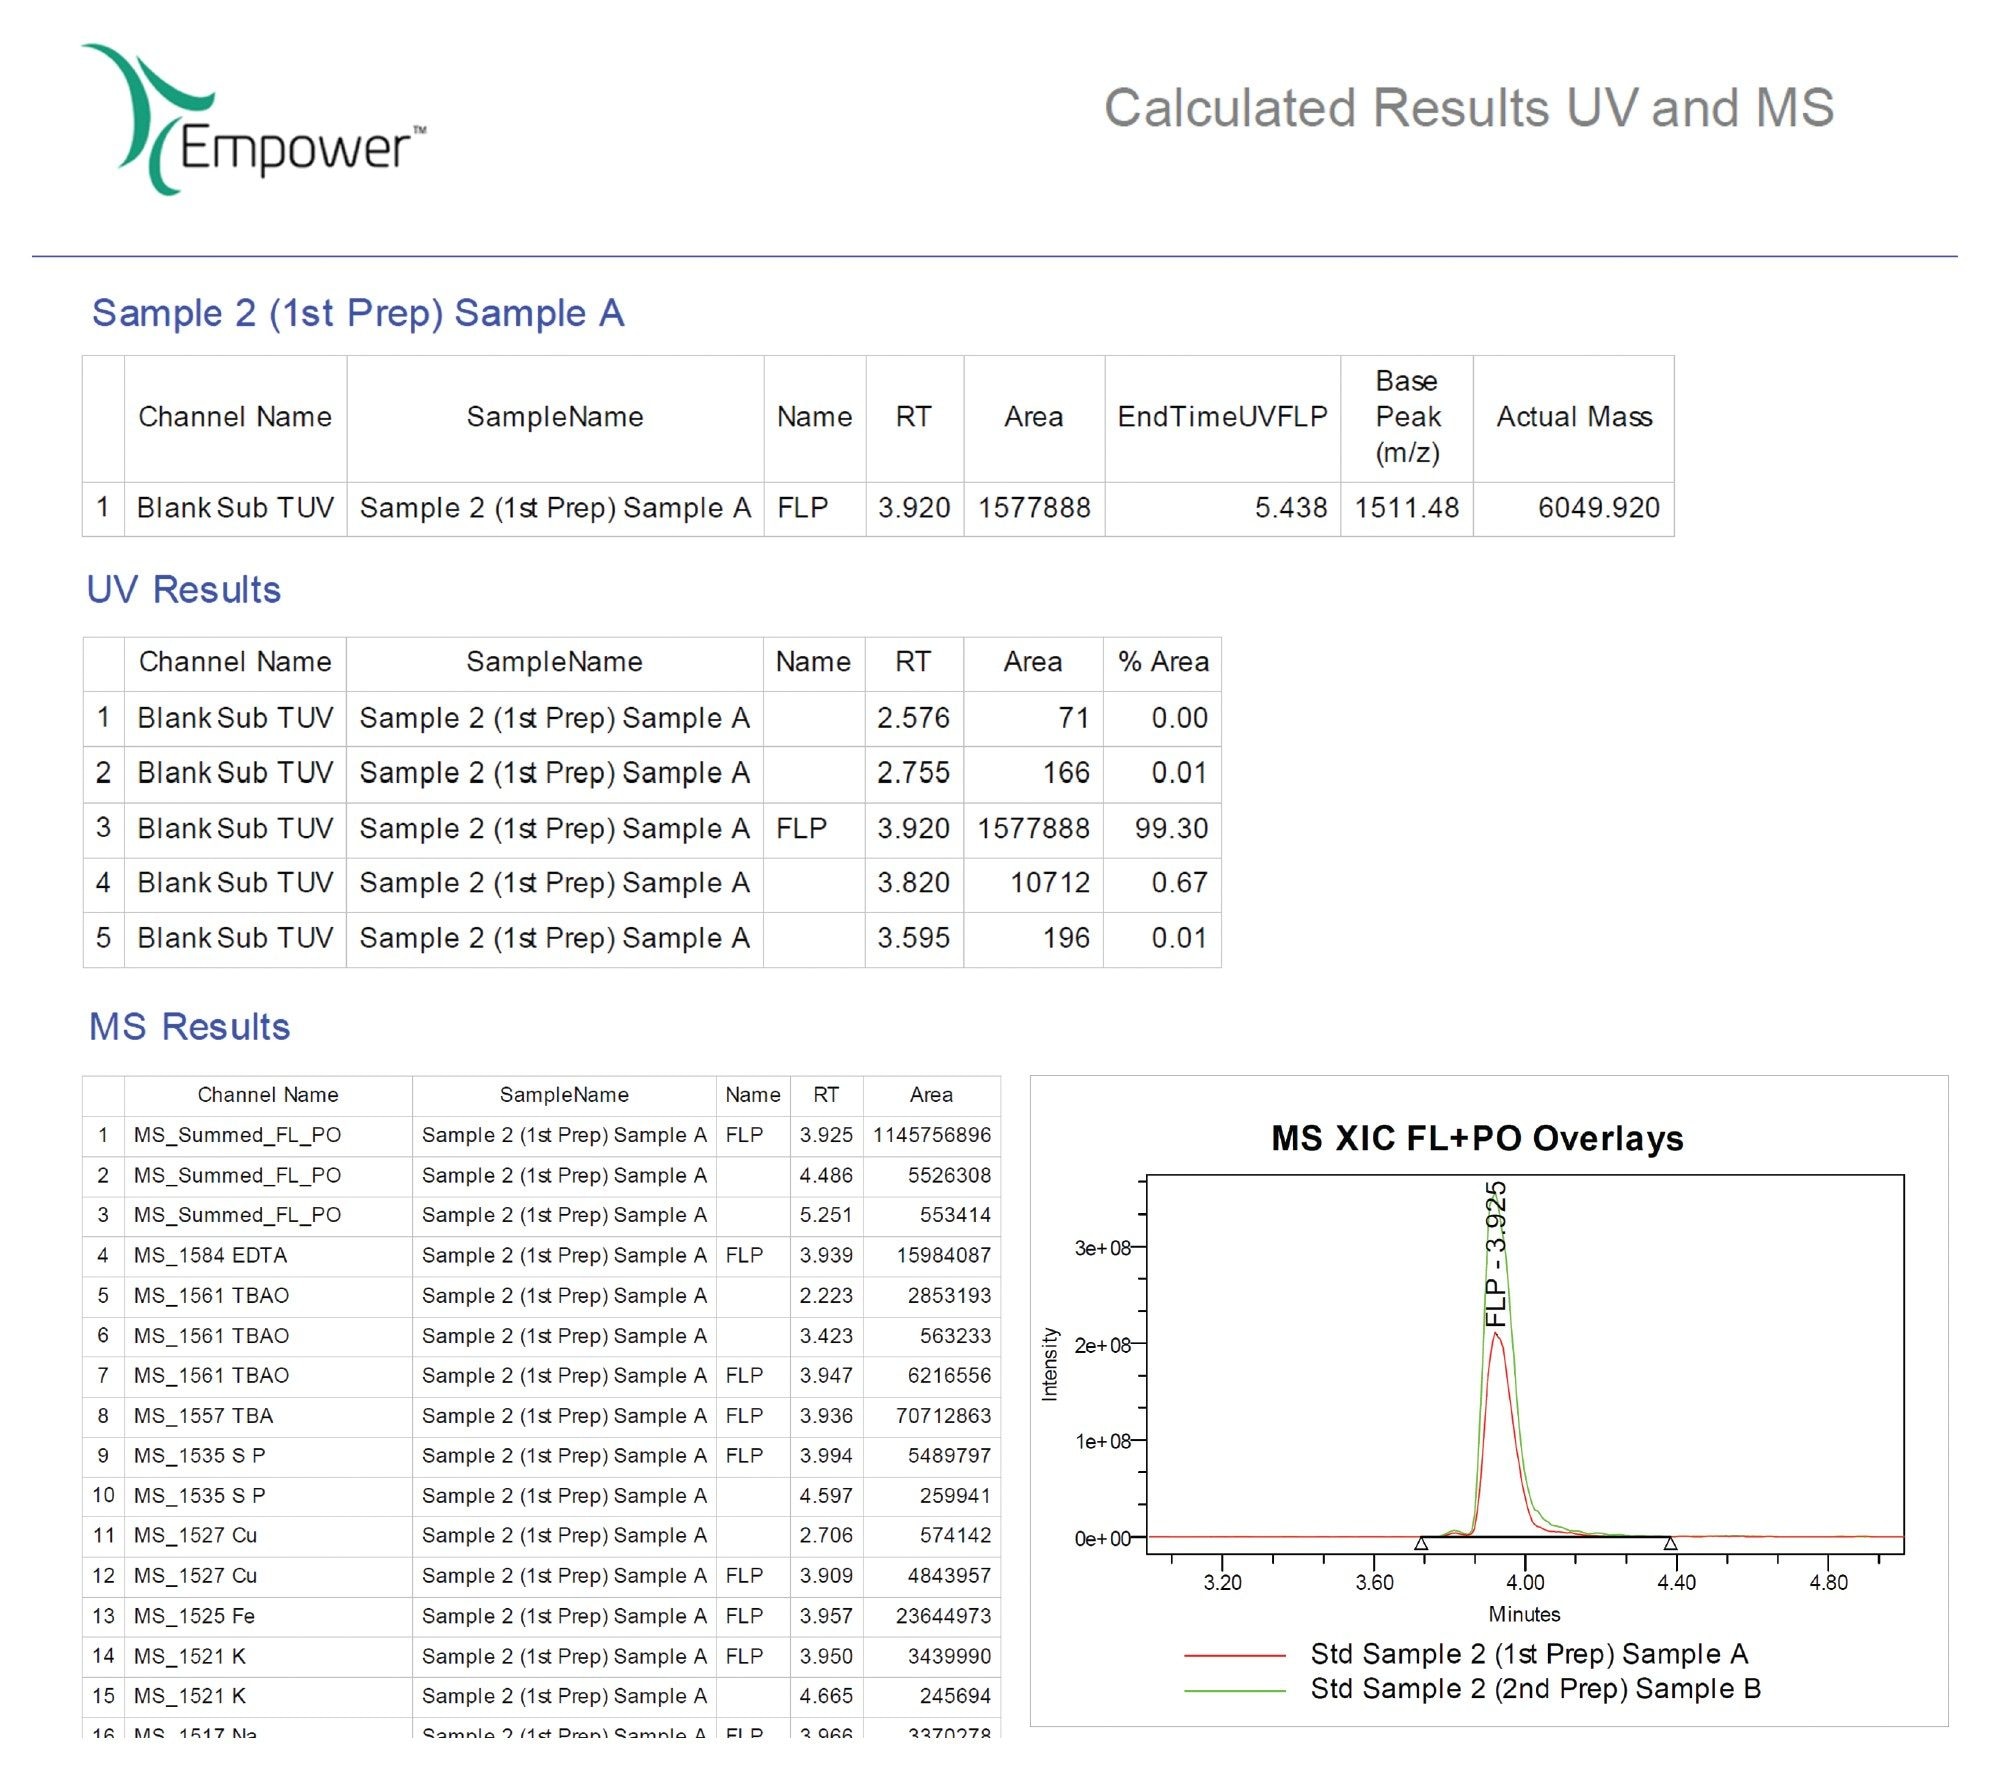Click row number 12 in MS table
2000x1791 pixels.
(103, 1576)
